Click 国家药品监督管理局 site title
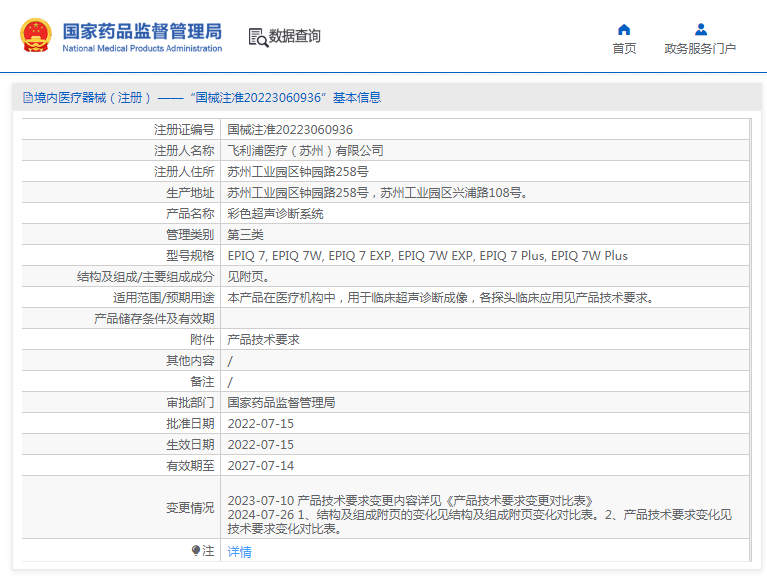This screenshot has width=767, height=579. (142, 31)
